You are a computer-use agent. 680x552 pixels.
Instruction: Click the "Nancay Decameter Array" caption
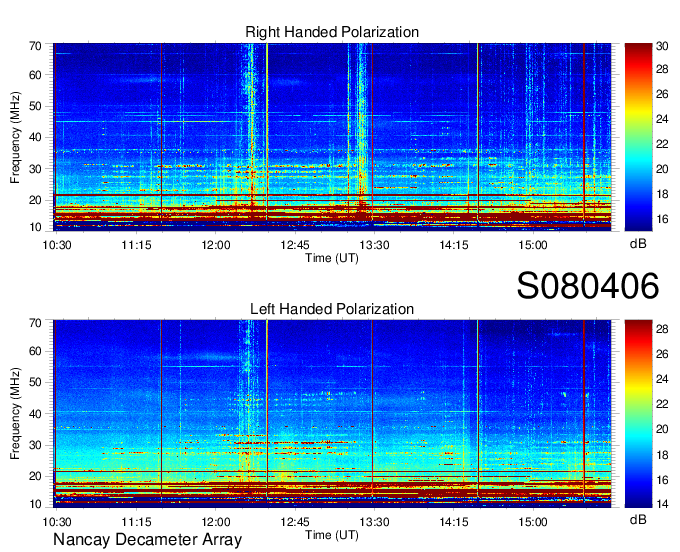point(147,540)
